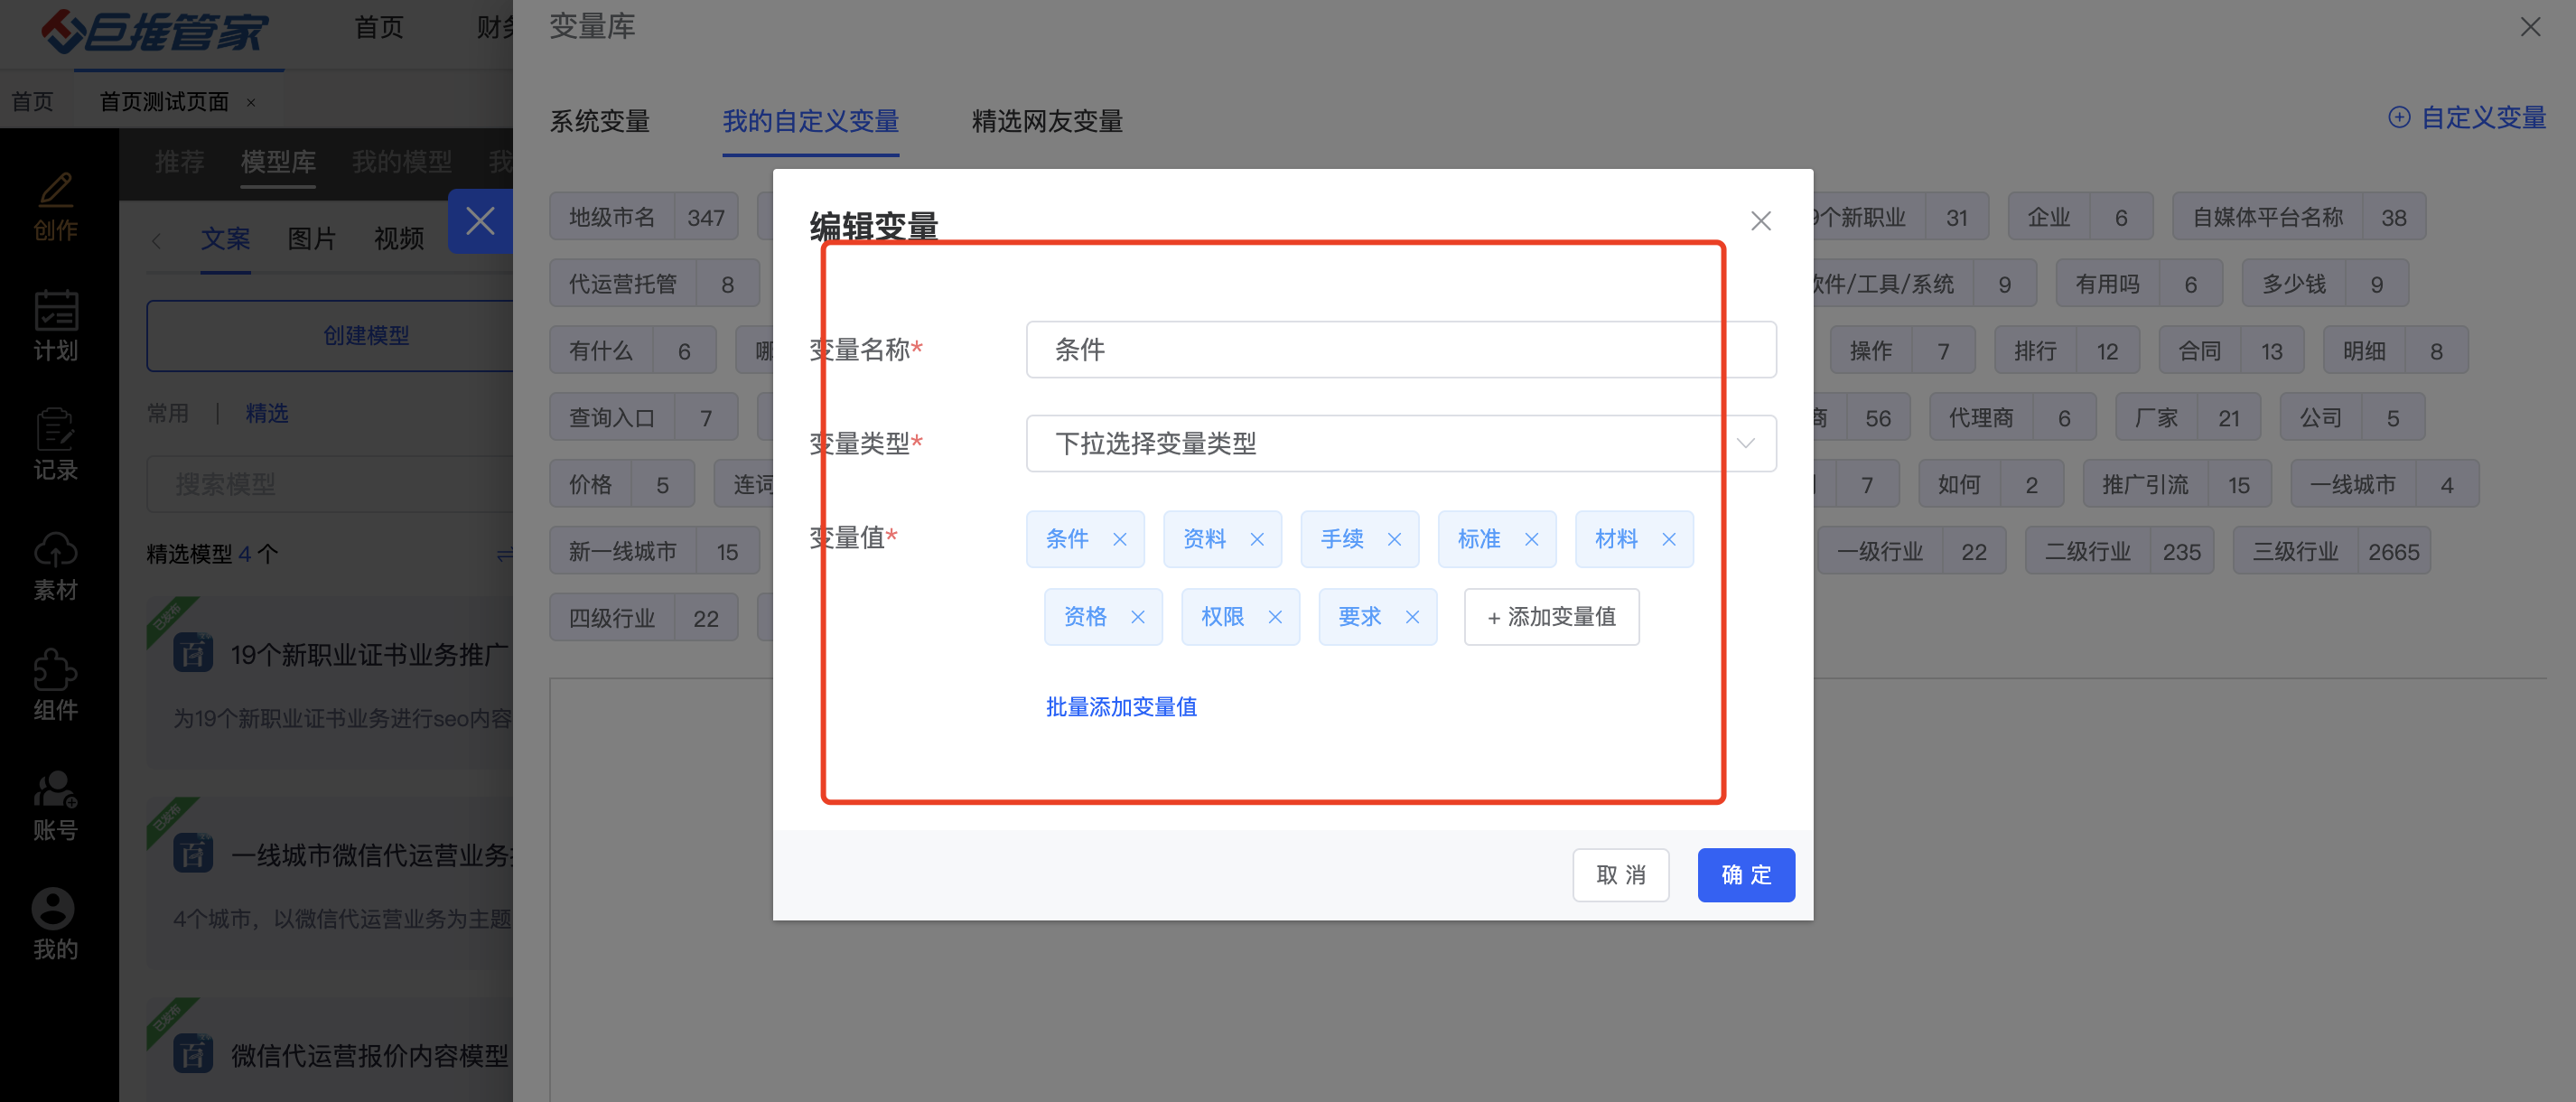Select the 文案 content tab
This screenshot has height=1102, width=2576.
click(225, 239)
